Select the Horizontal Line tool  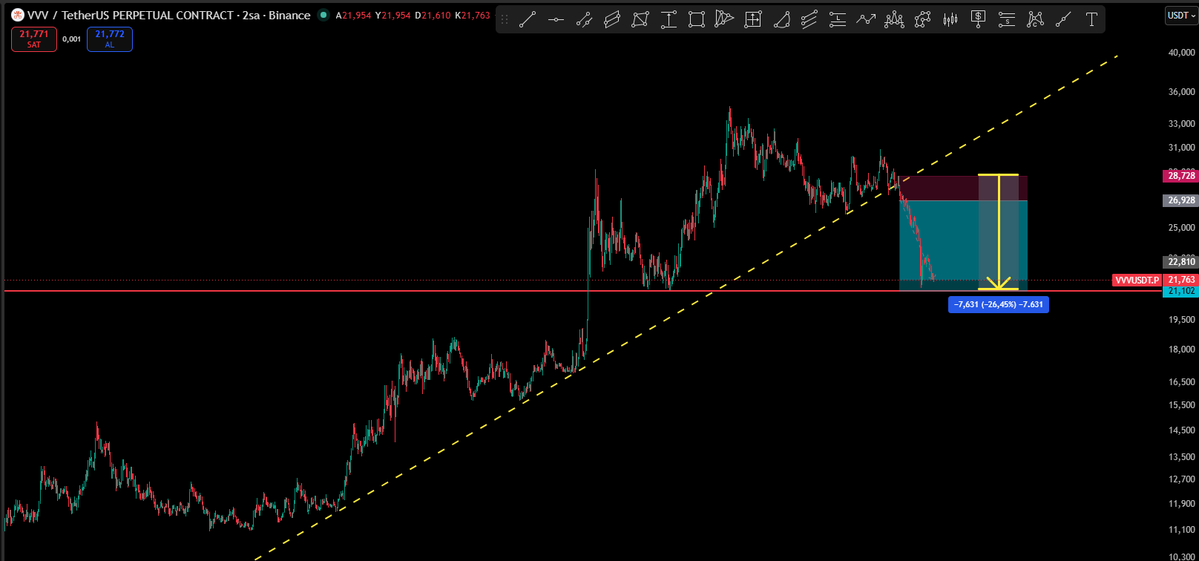[556, 20]
